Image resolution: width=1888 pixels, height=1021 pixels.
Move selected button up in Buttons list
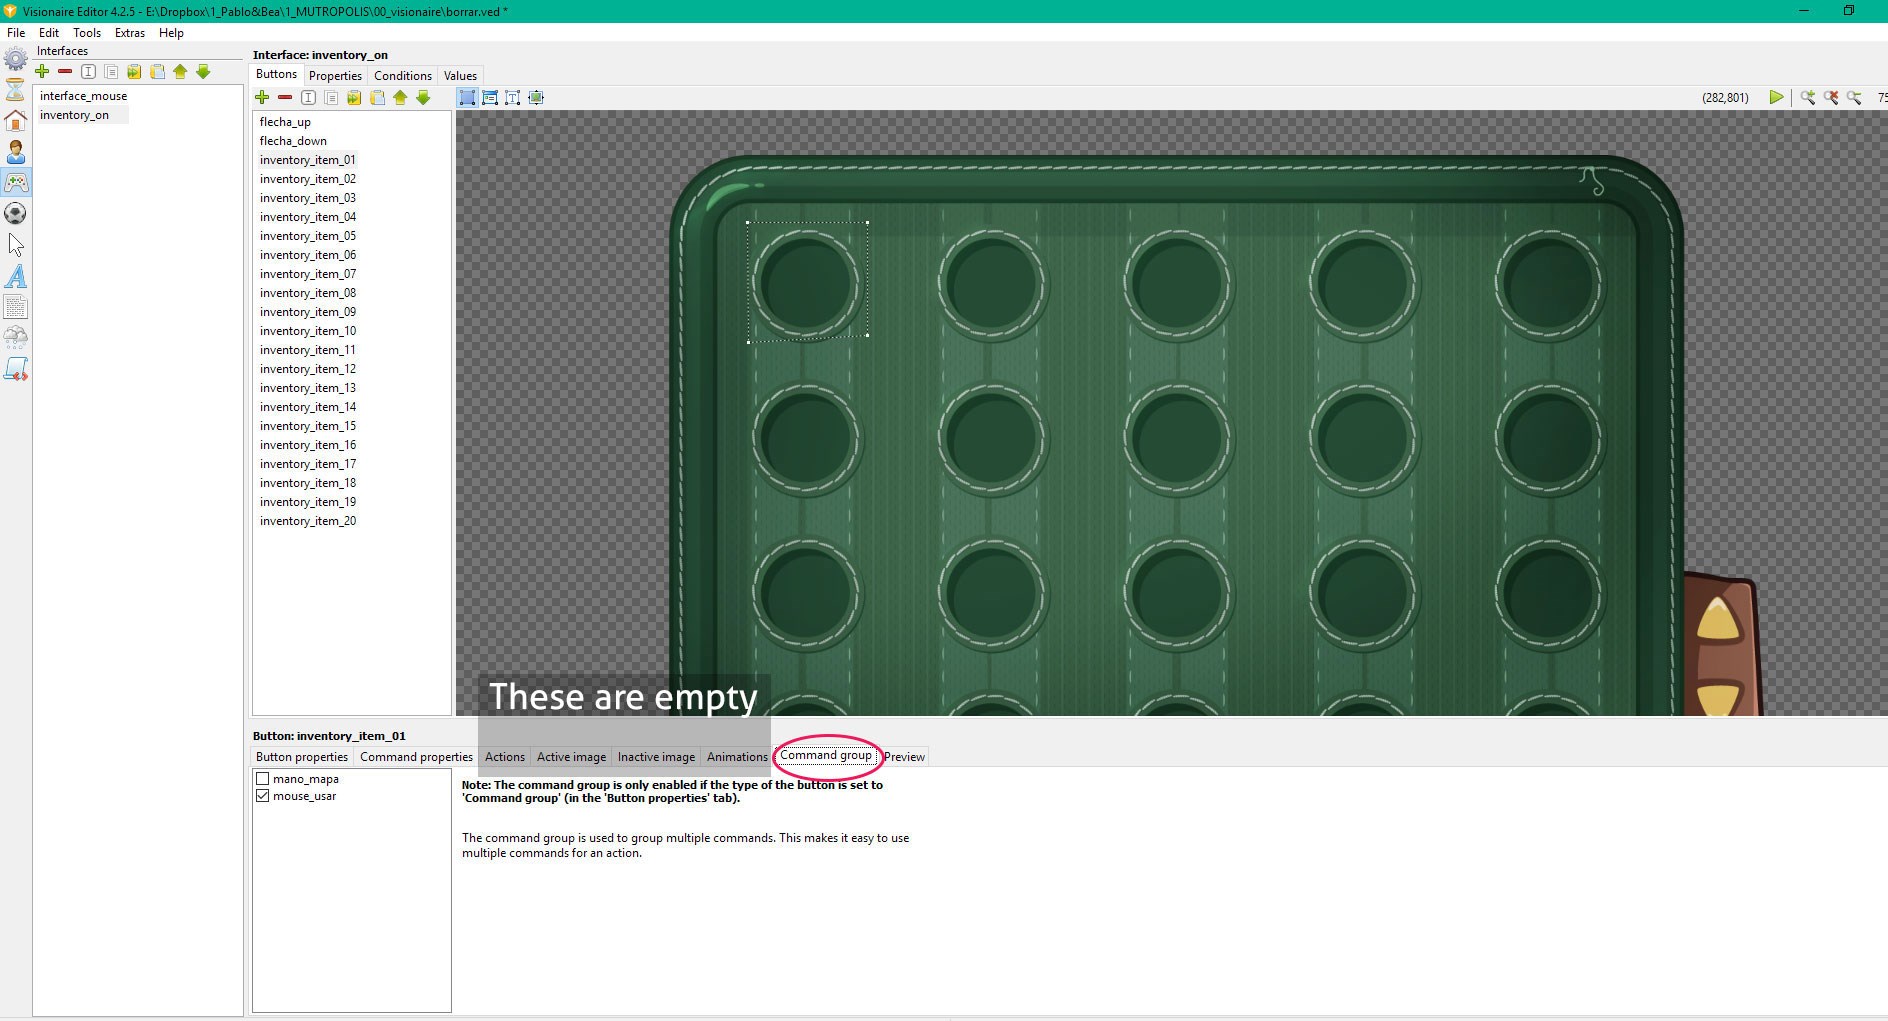coord(400,97)
